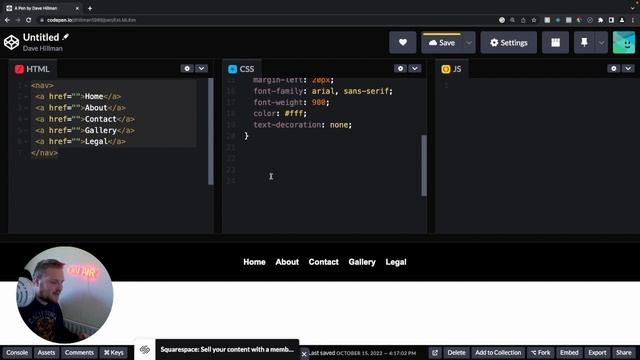Add pen to Collection
This screenshot has width=640, height=360.
[x=498, y=353]
